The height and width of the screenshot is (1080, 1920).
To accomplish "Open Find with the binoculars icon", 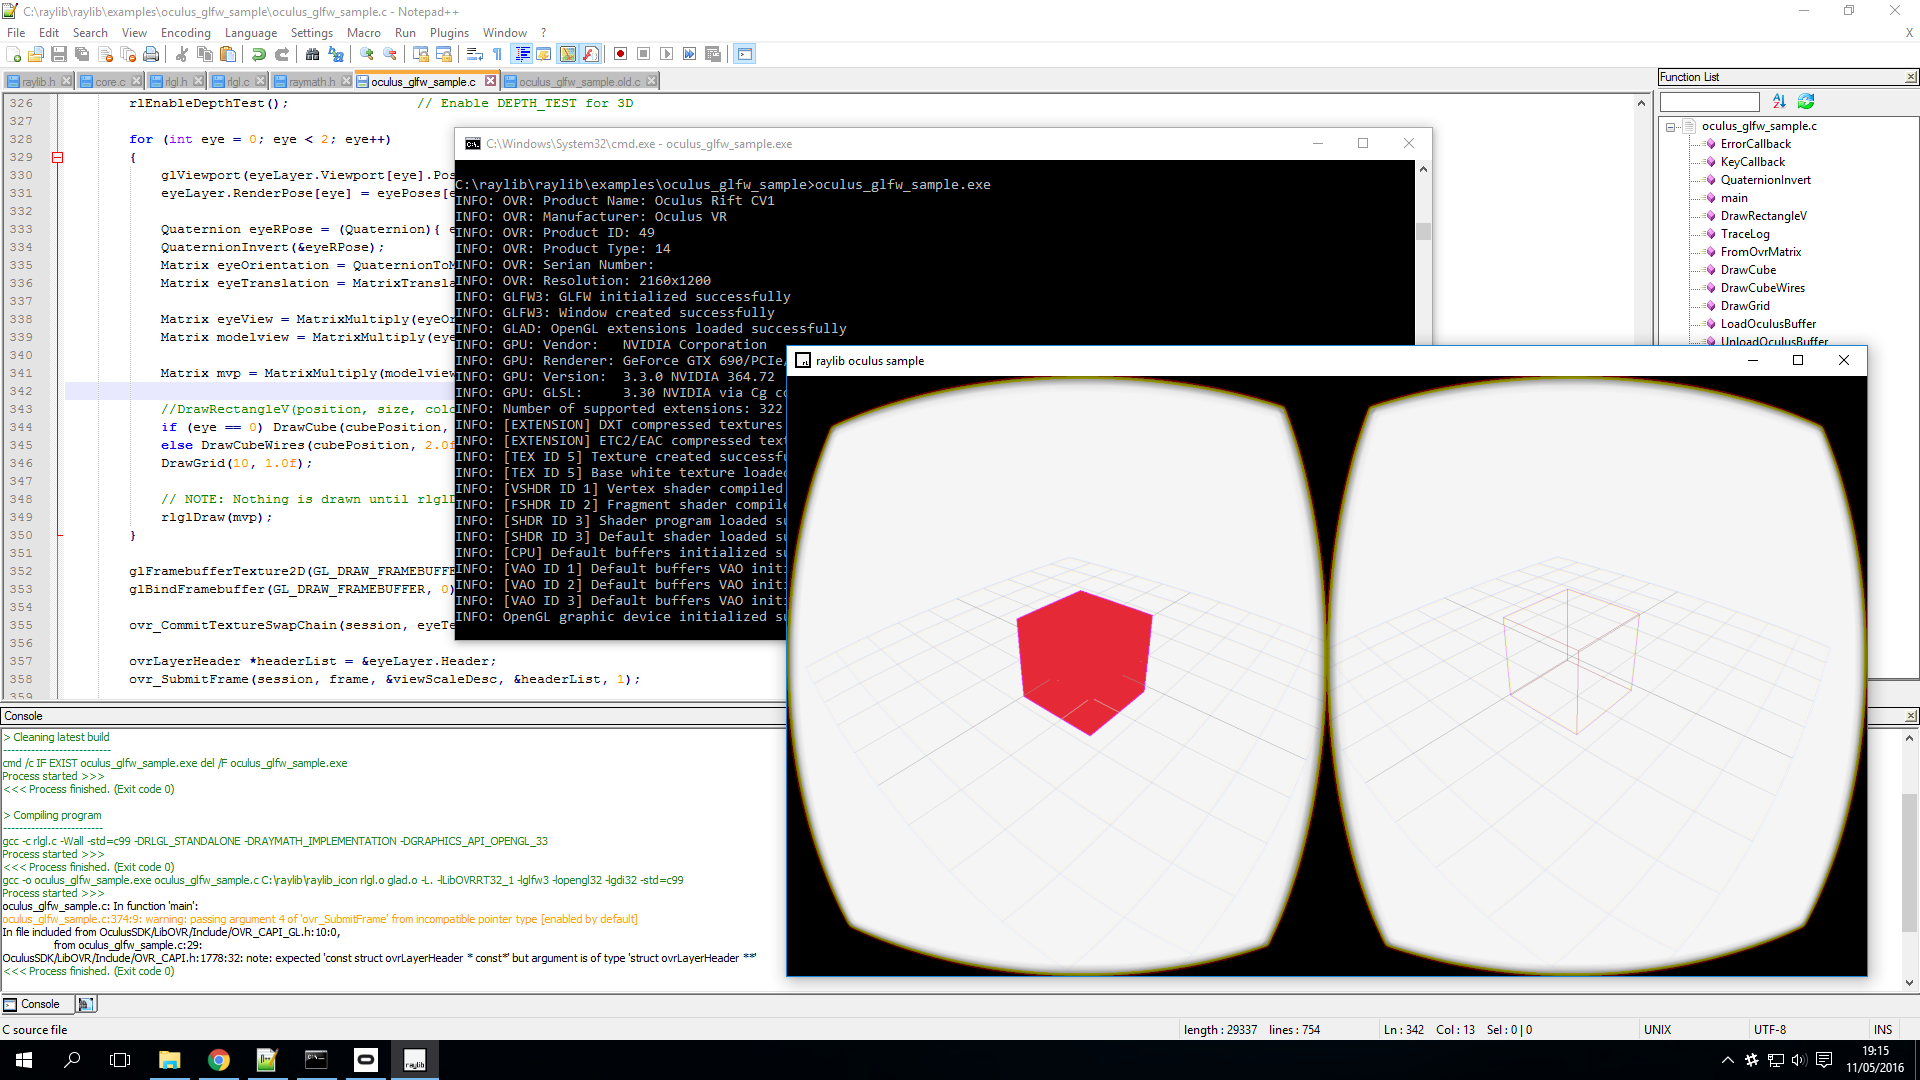I will pos(312,54).
